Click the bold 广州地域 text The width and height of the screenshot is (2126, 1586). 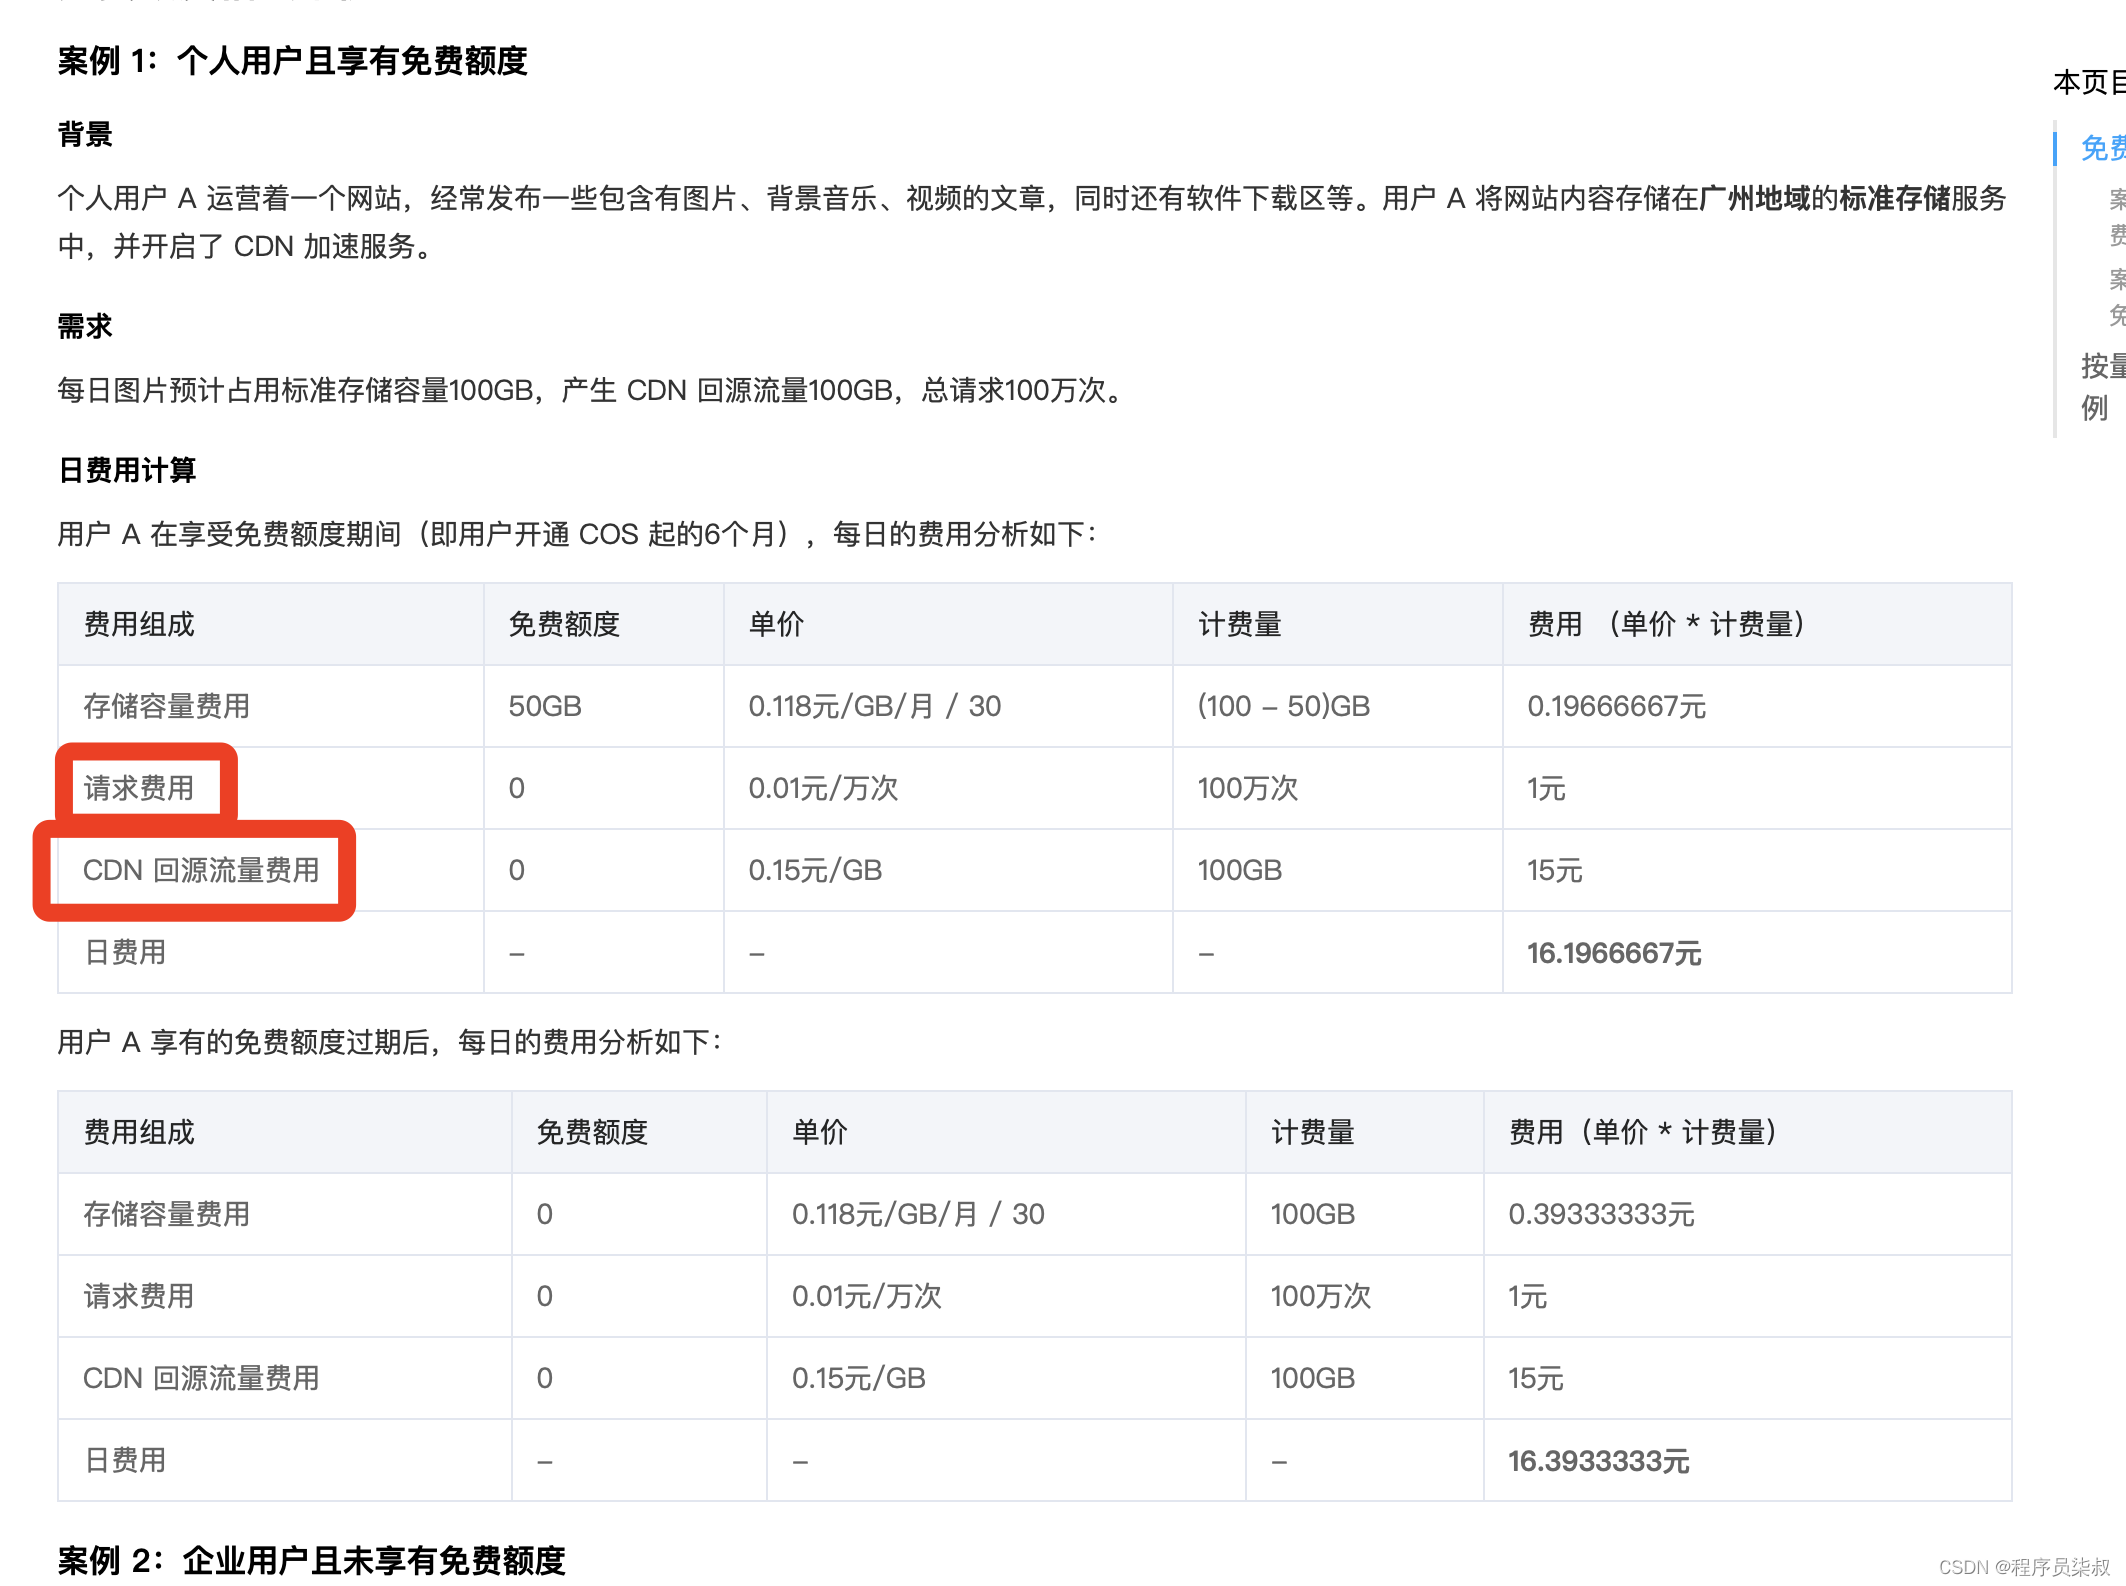point(1754,198)
